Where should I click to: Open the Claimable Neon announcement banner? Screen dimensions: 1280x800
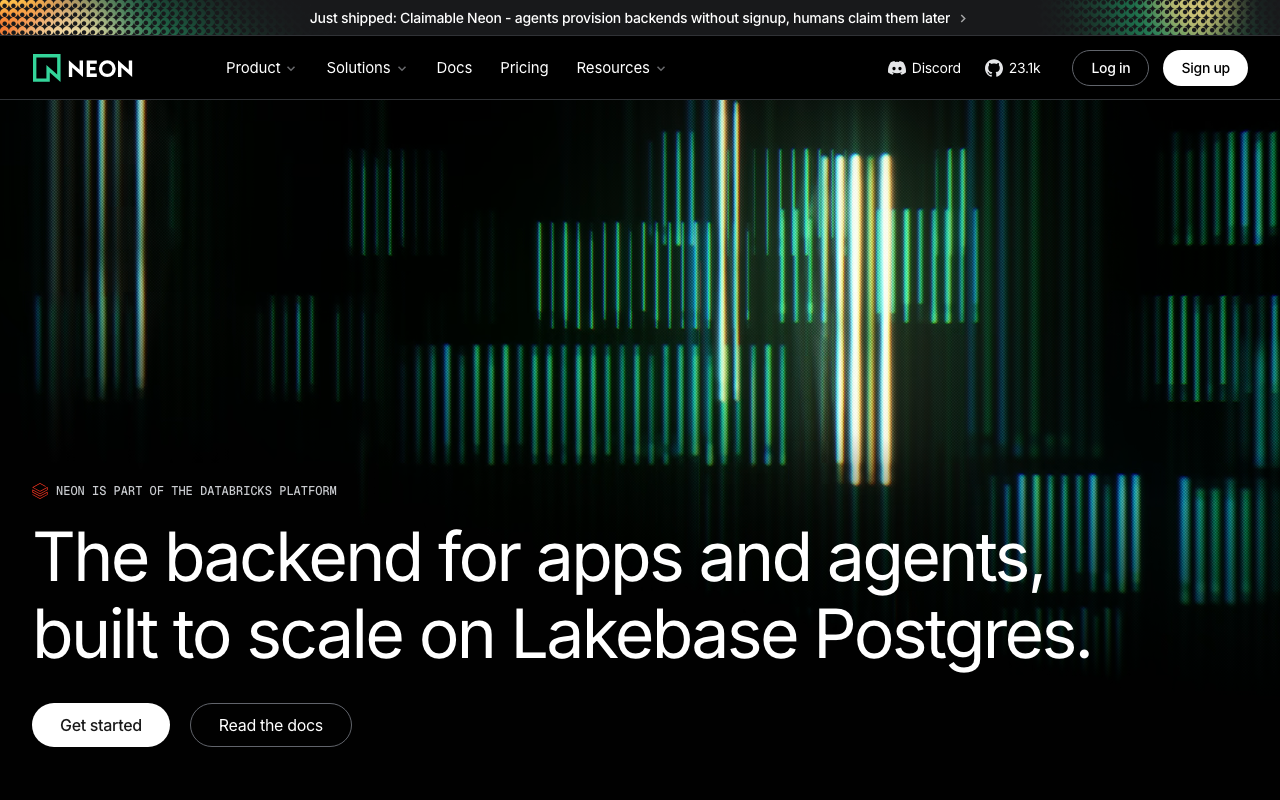pos(639,18)
